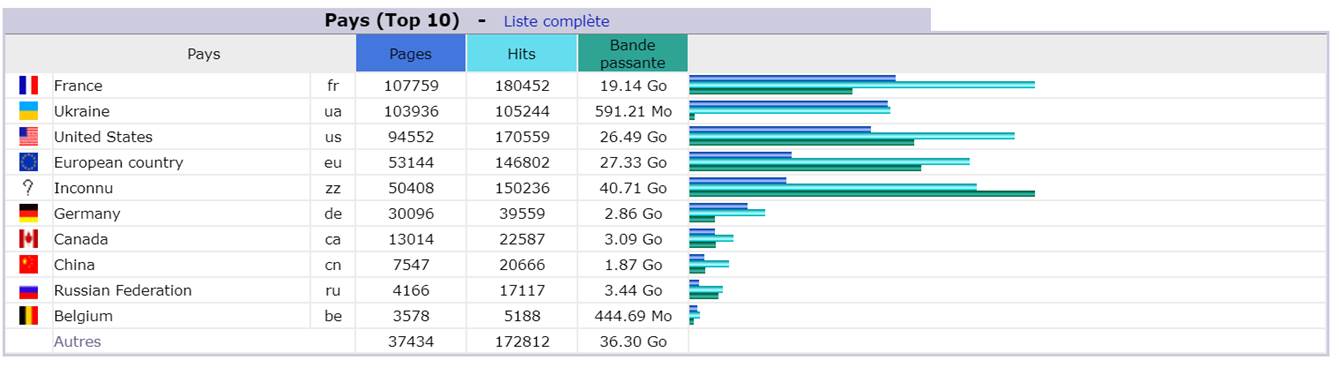Select the Russian Federation flag icon

28,291
